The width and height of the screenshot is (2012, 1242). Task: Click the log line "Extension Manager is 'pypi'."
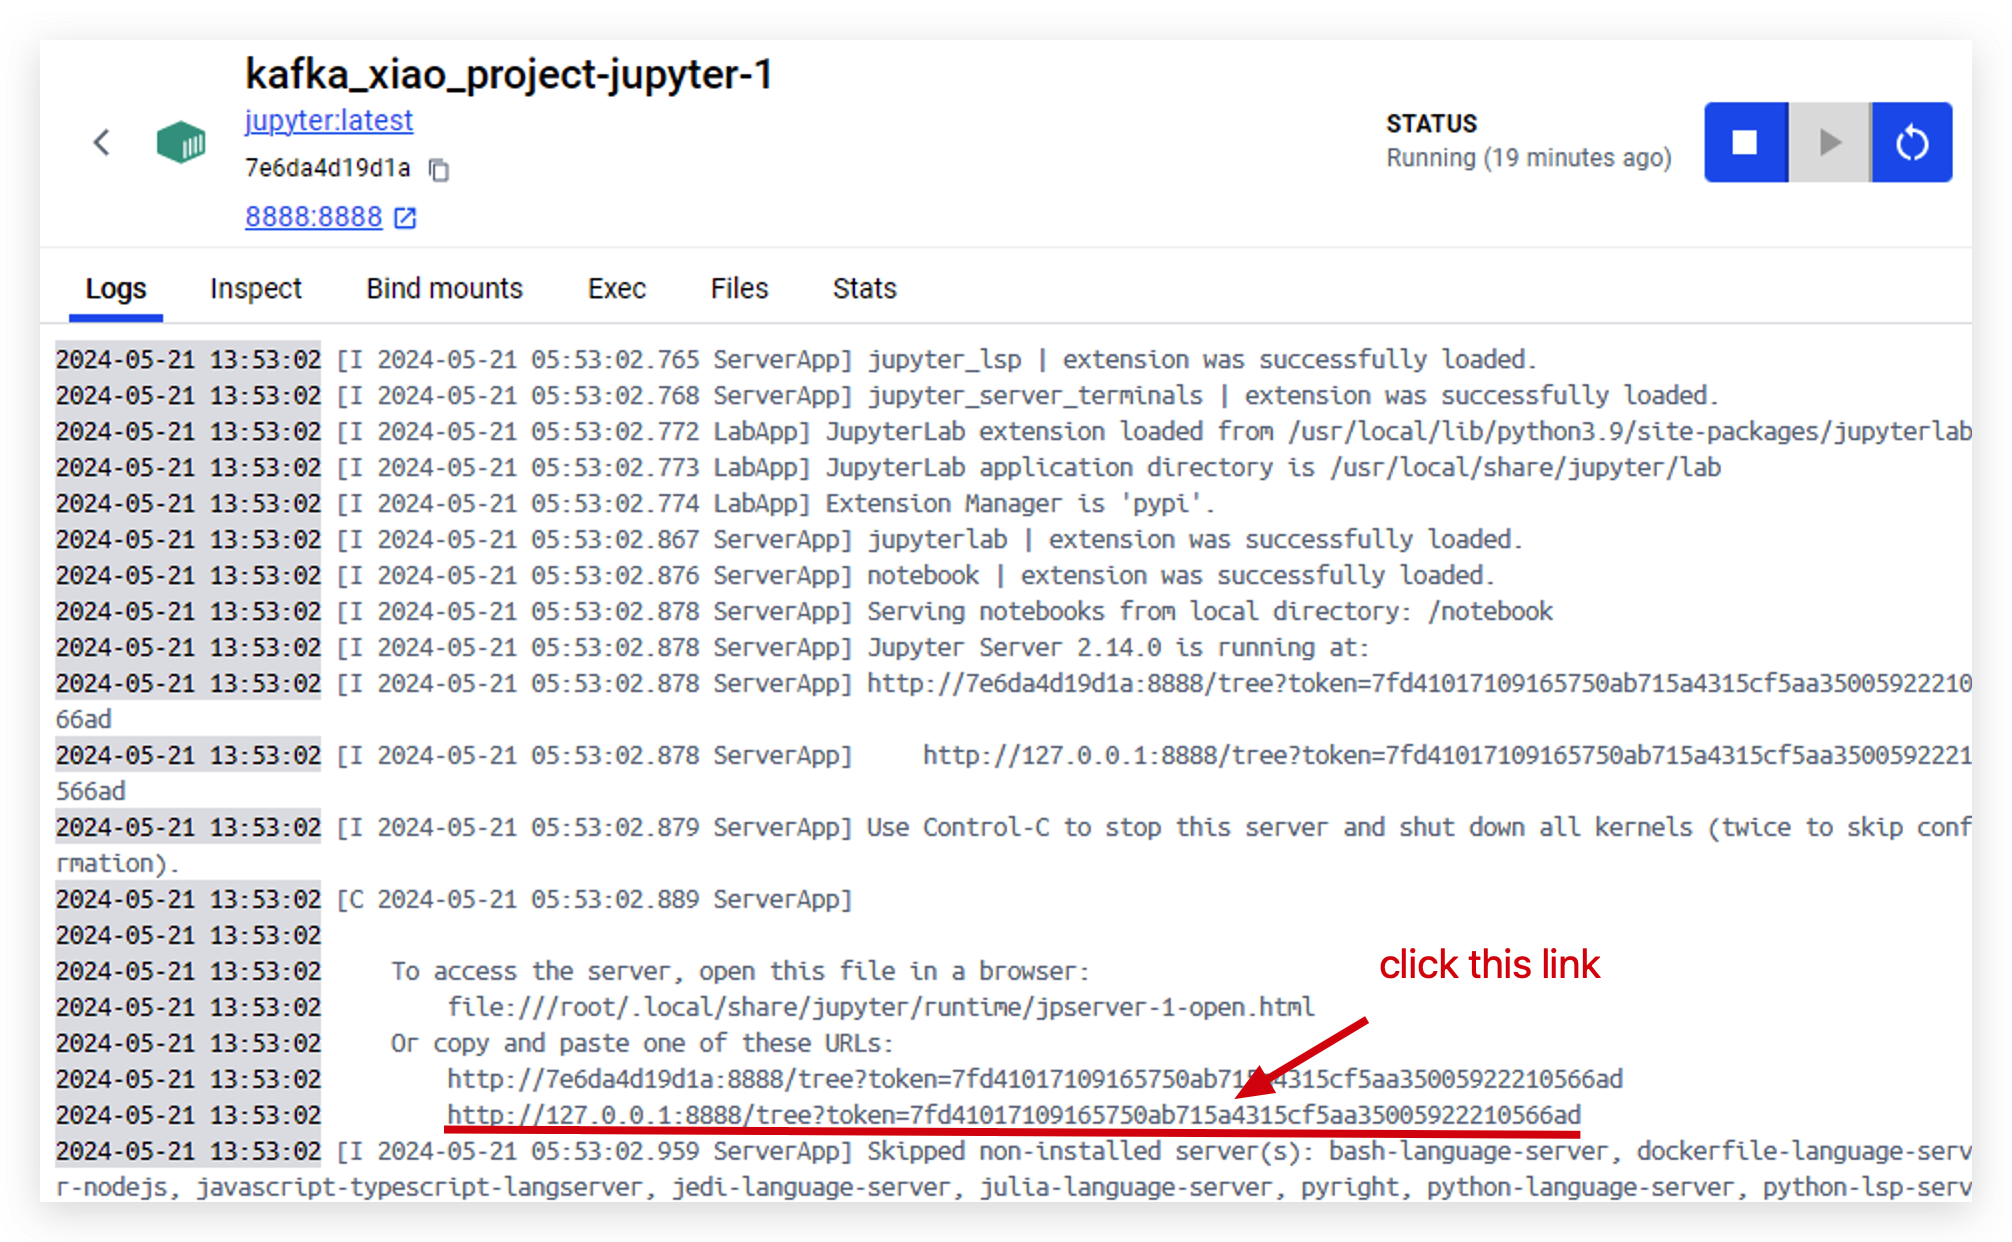[x=1020, y=503]
